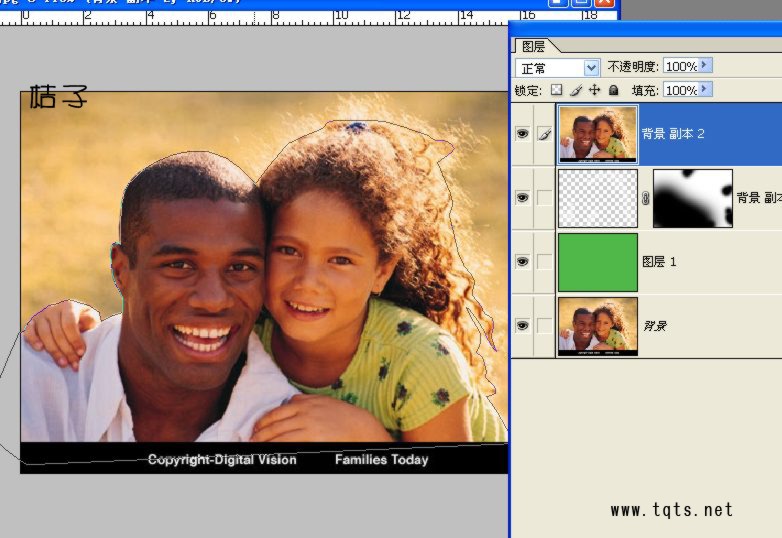Viewport: 782px width, 538px height.
Task: Open the 不透明度 opacity slider arrow
Action: coord(705,65)
